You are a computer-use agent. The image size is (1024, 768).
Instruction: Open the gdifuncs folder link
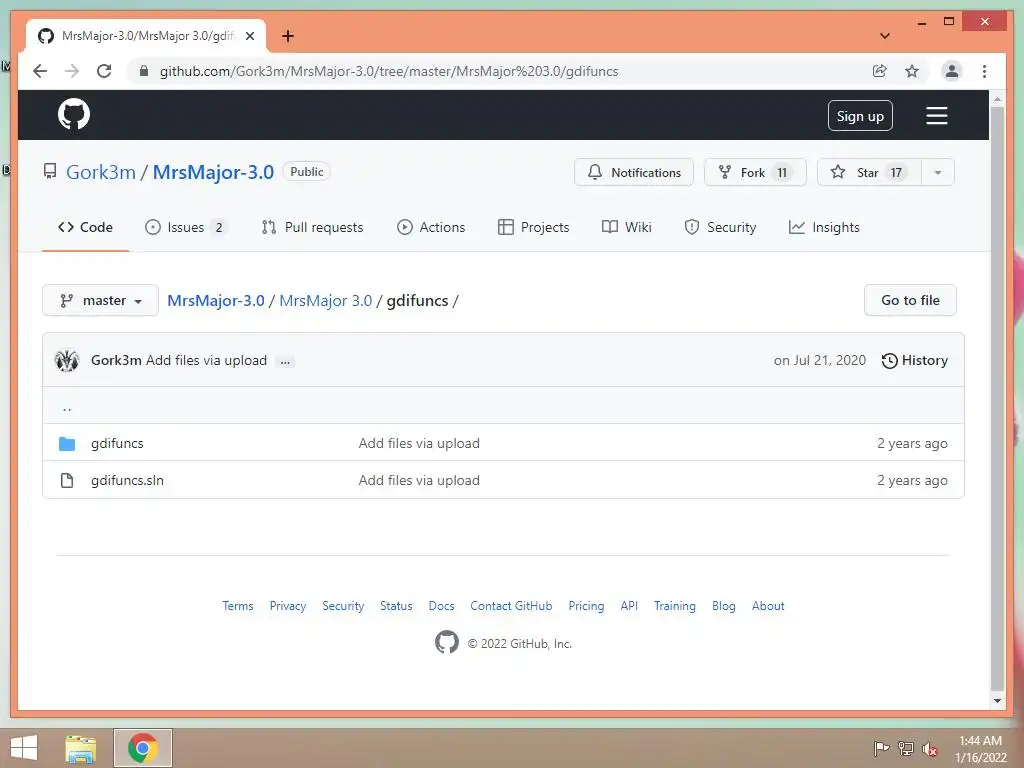tap(117, 443)
